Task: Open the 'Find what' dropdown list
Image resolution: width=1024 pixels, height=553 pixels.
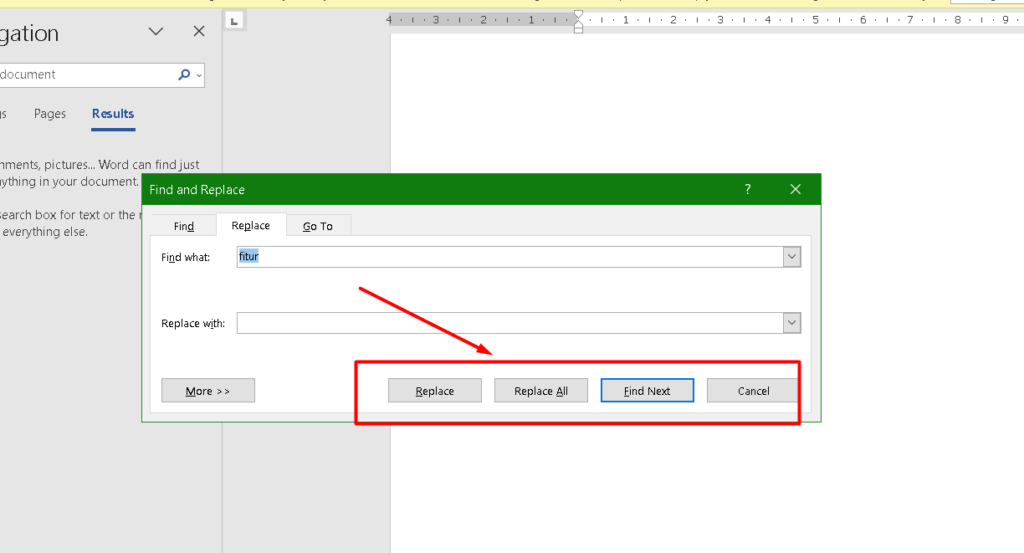Action: [x=792, y=257]
